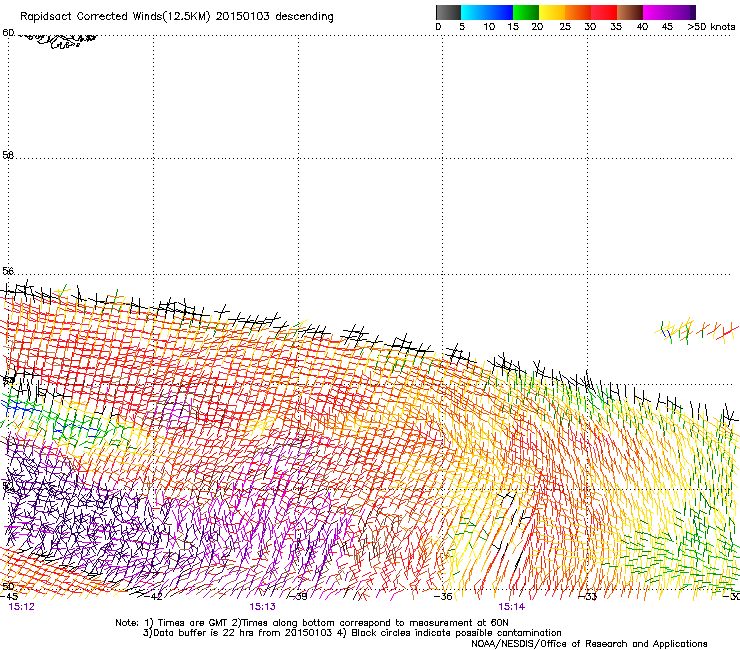Click the latitude label 50
This screenshot has height=650, width=740.
[8, 586]
